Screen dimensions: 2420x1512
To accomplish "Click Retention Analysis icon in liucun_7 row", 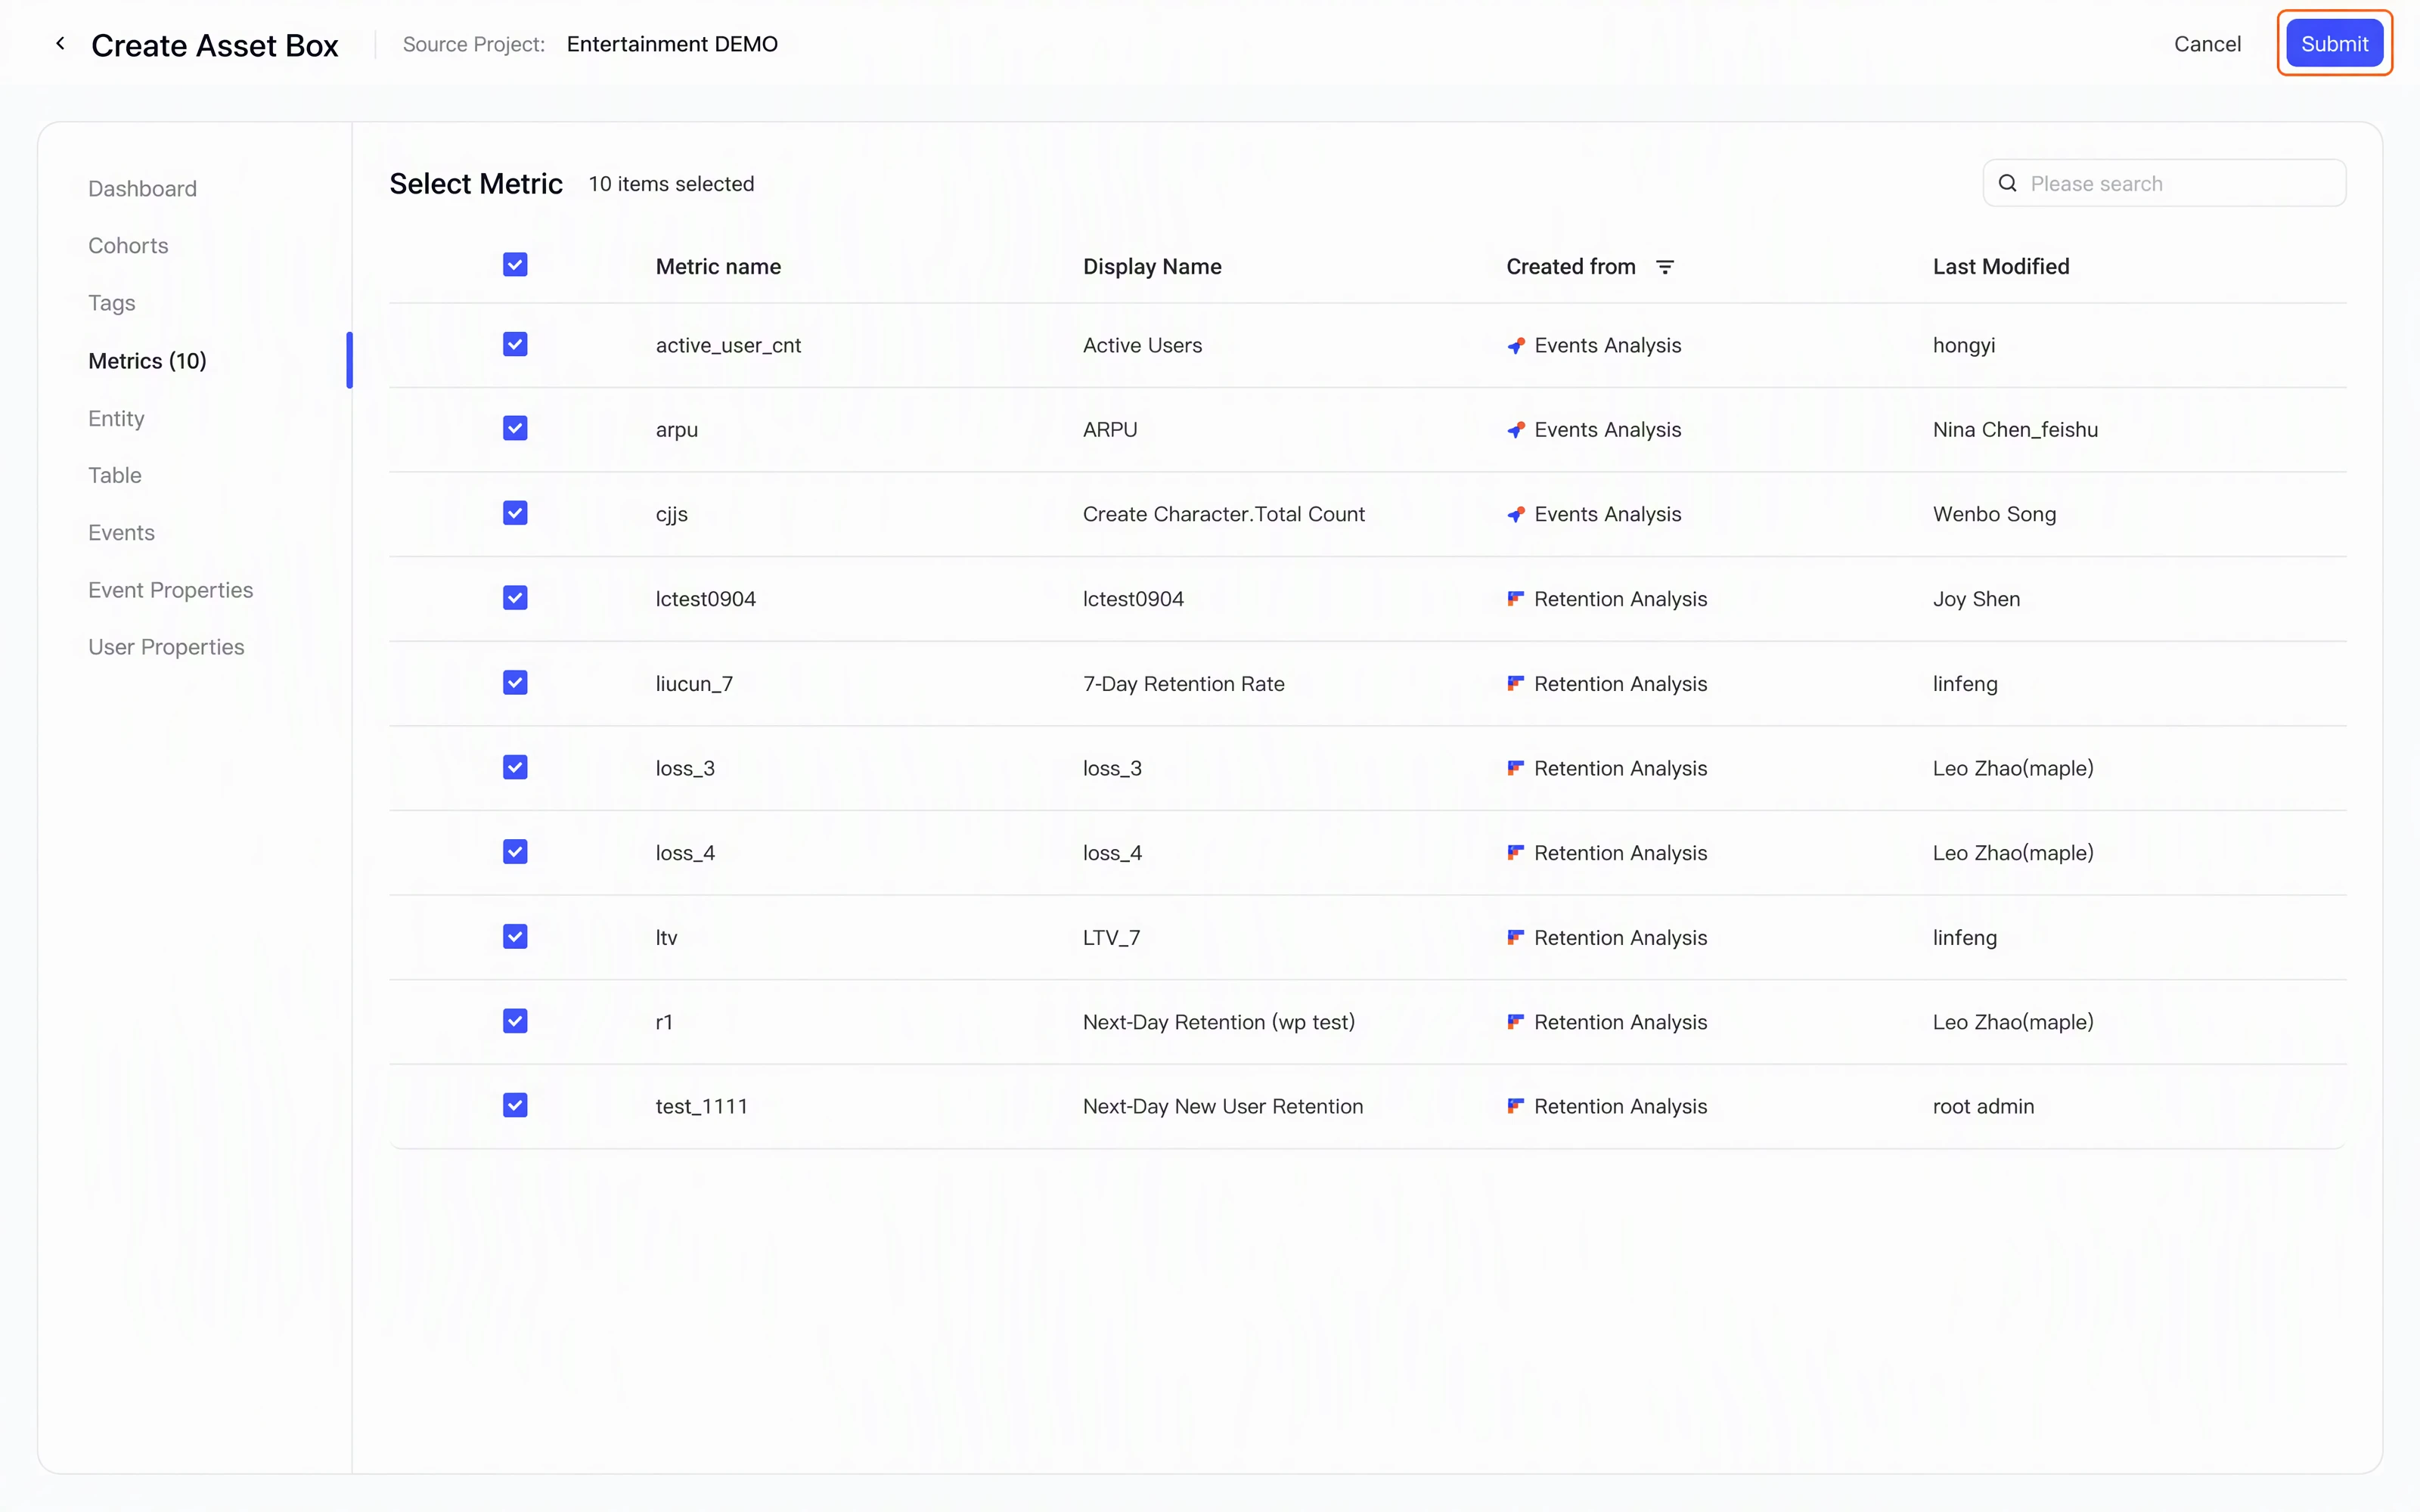I will (1516, 683).
